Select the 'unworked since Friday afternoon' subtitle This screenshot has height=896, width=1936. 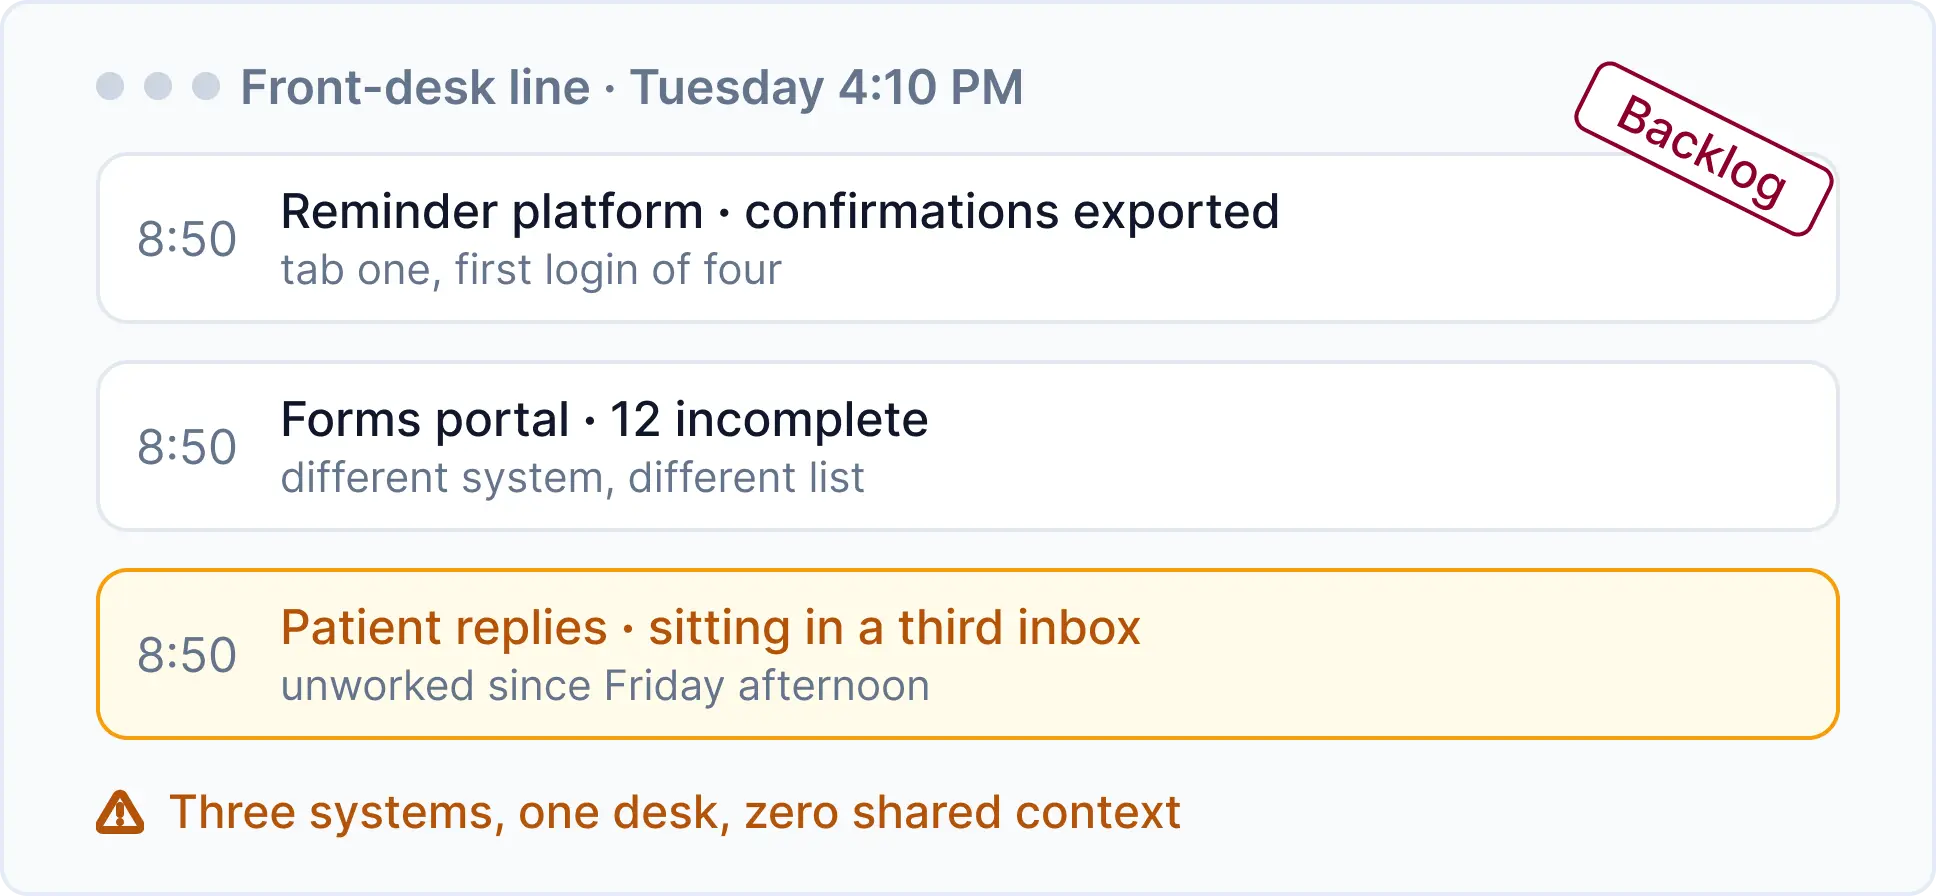605,687
